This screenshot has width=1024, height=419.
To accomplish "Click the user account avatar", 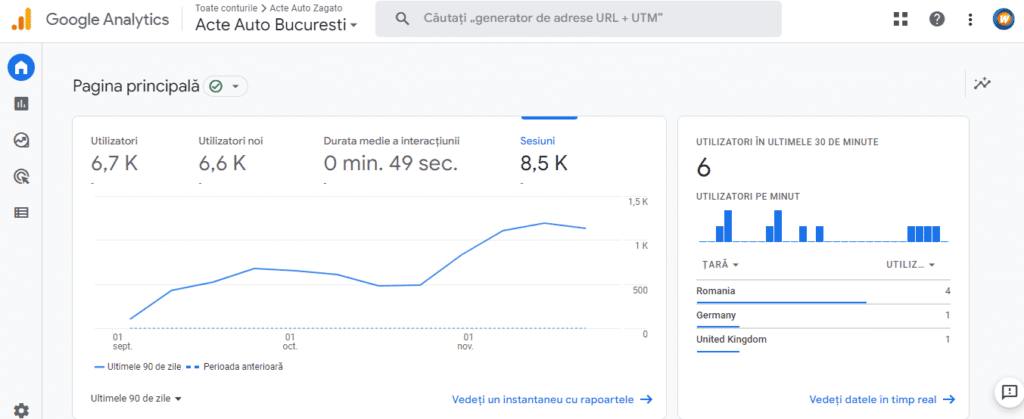I will point(1003,19).
